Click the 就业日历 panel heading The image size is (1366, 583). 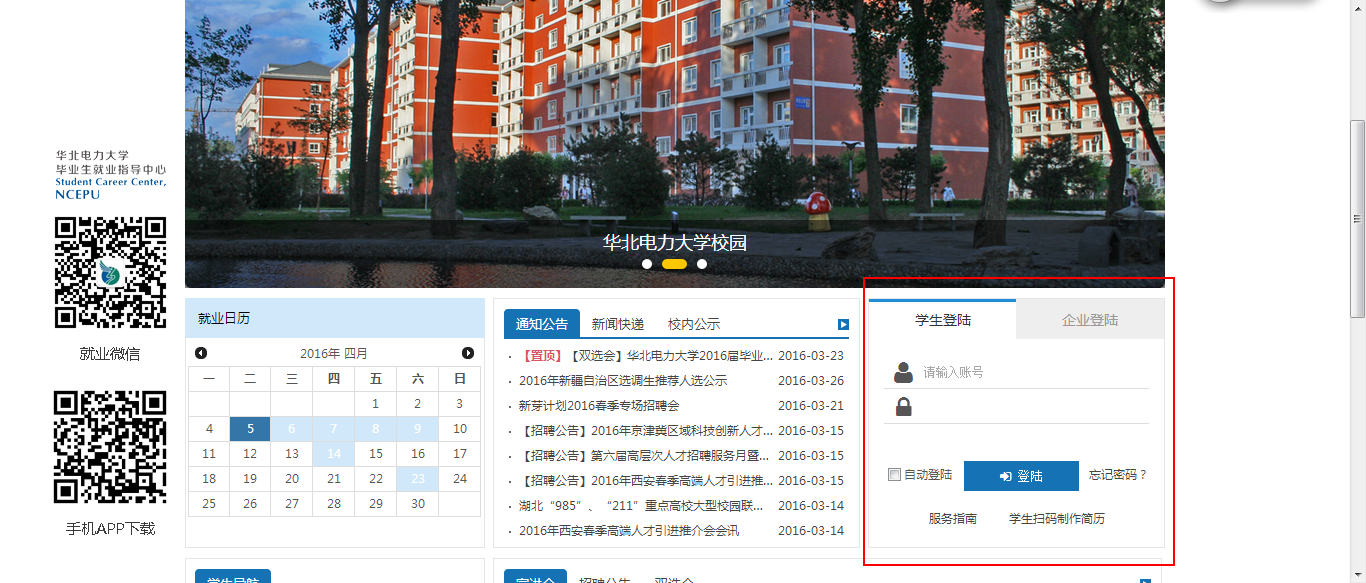click(x=224, y=318)
